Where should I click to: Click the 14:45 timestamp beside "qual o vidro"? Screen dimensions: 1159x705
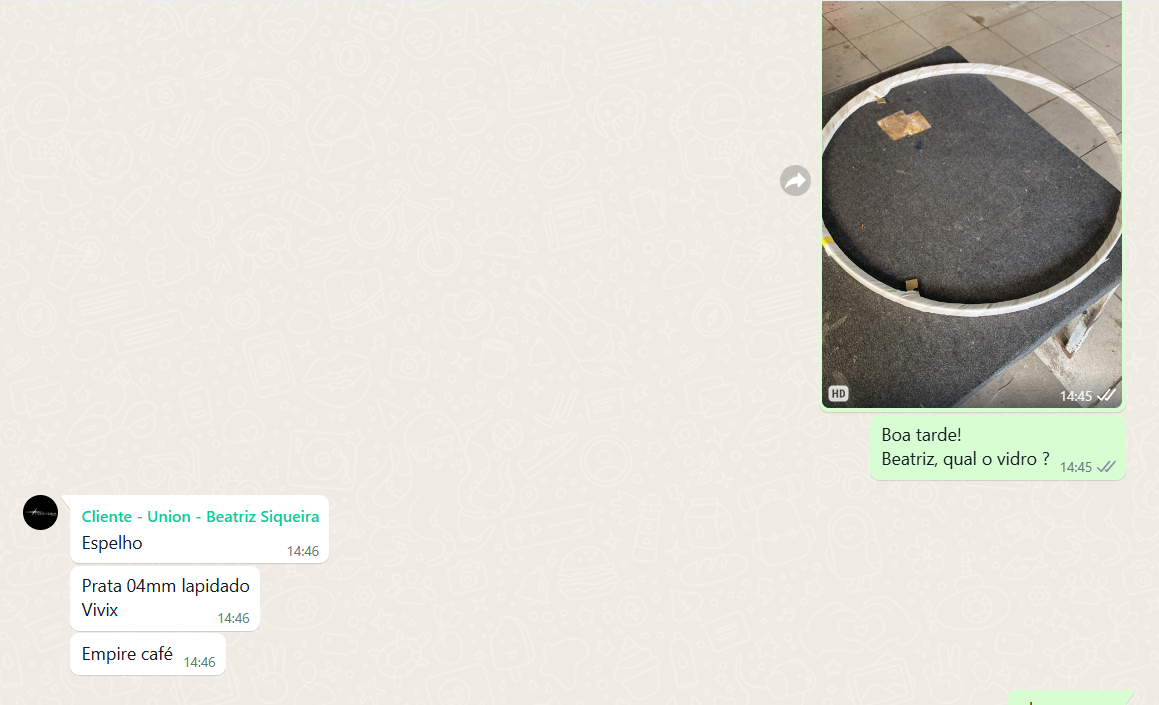coord(1075,468)
